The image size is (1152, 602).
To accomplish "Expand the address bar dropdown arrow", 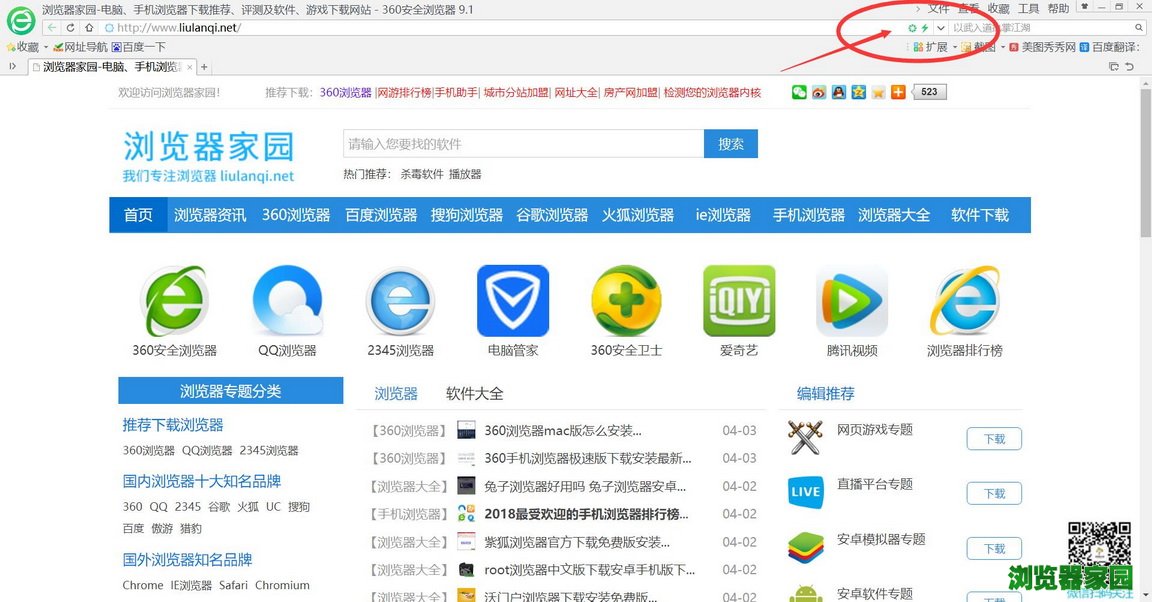I will click(x=941, y=28).
